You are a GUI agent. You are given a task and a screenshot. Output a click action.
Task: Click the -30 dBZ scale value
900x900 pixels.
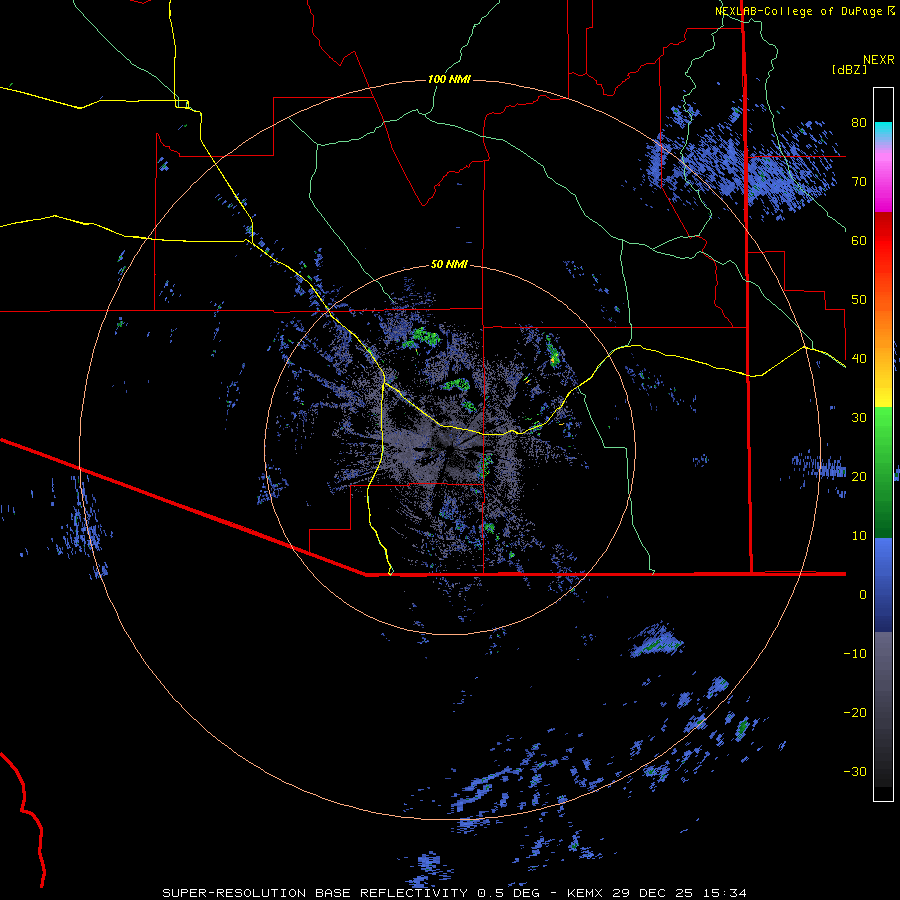click(855, 772)
